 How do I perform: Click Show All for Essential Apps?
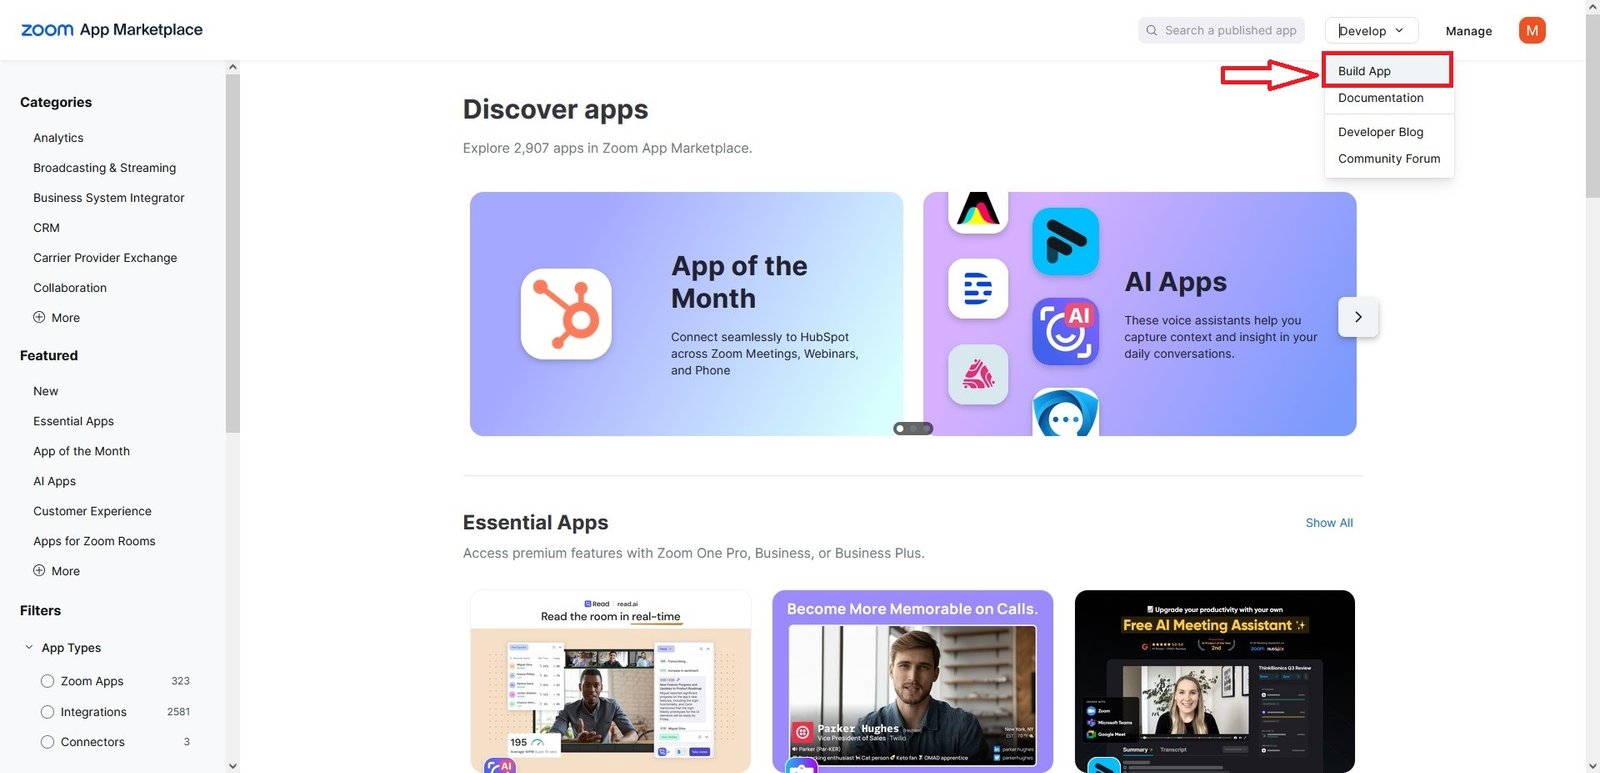pyautogui.click(x=1329, y=523)
